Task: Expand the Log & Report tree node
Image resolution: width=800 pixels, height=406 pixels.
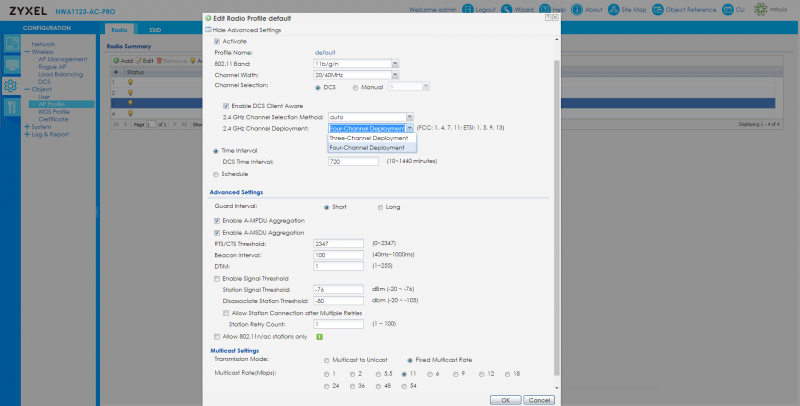Action: point(27,135)
